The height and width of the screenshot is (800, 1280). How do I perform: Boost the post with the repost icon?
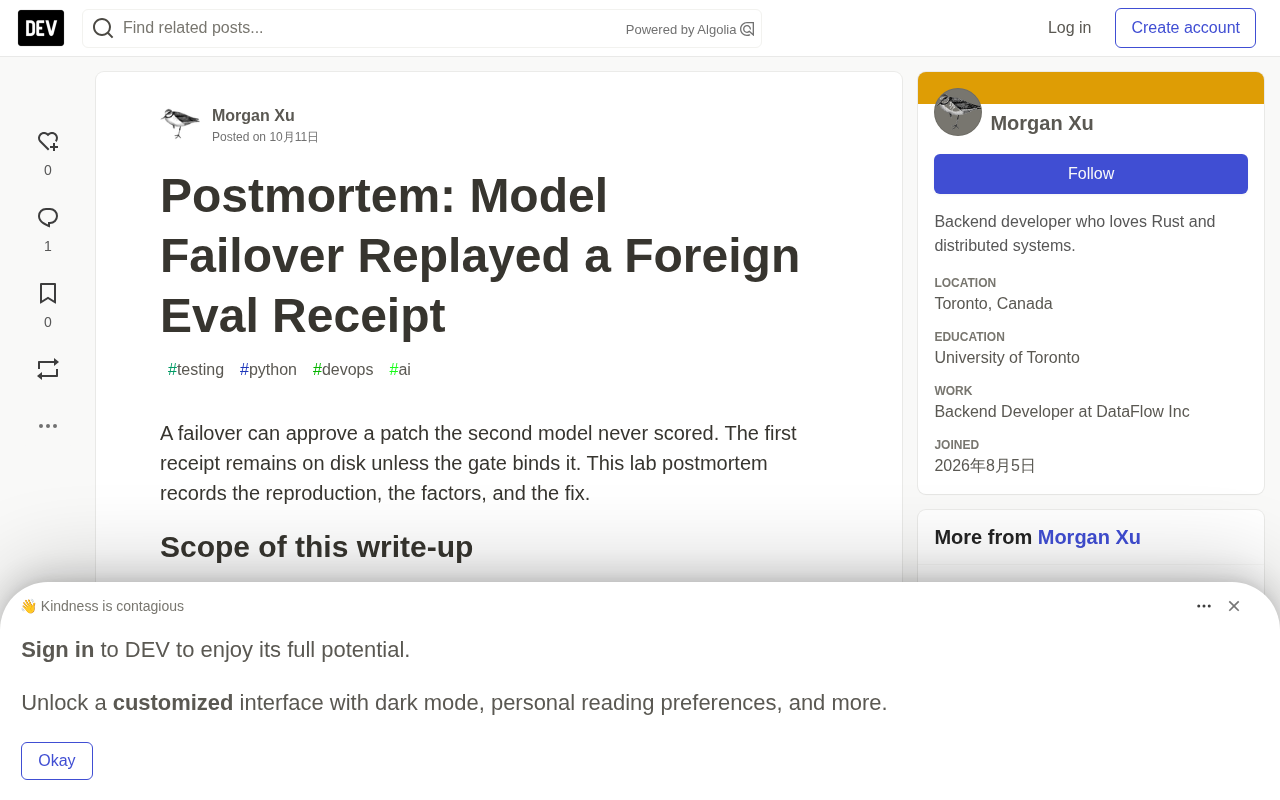[48, 369]
